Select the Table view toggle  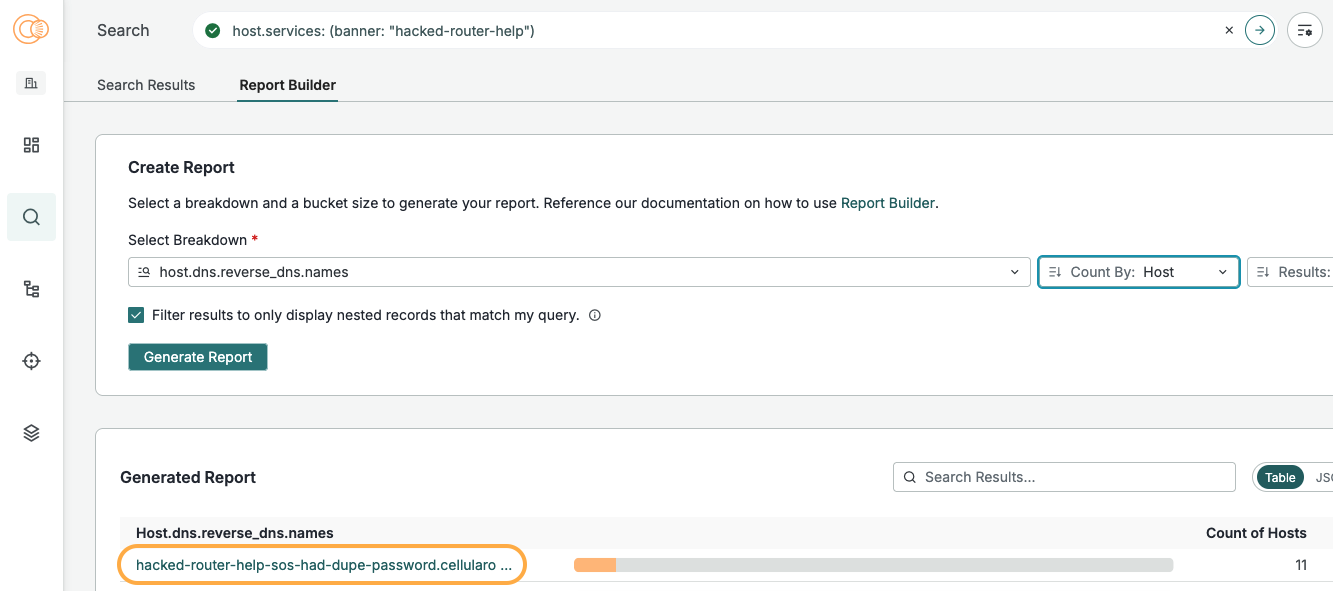(1280, 477)
